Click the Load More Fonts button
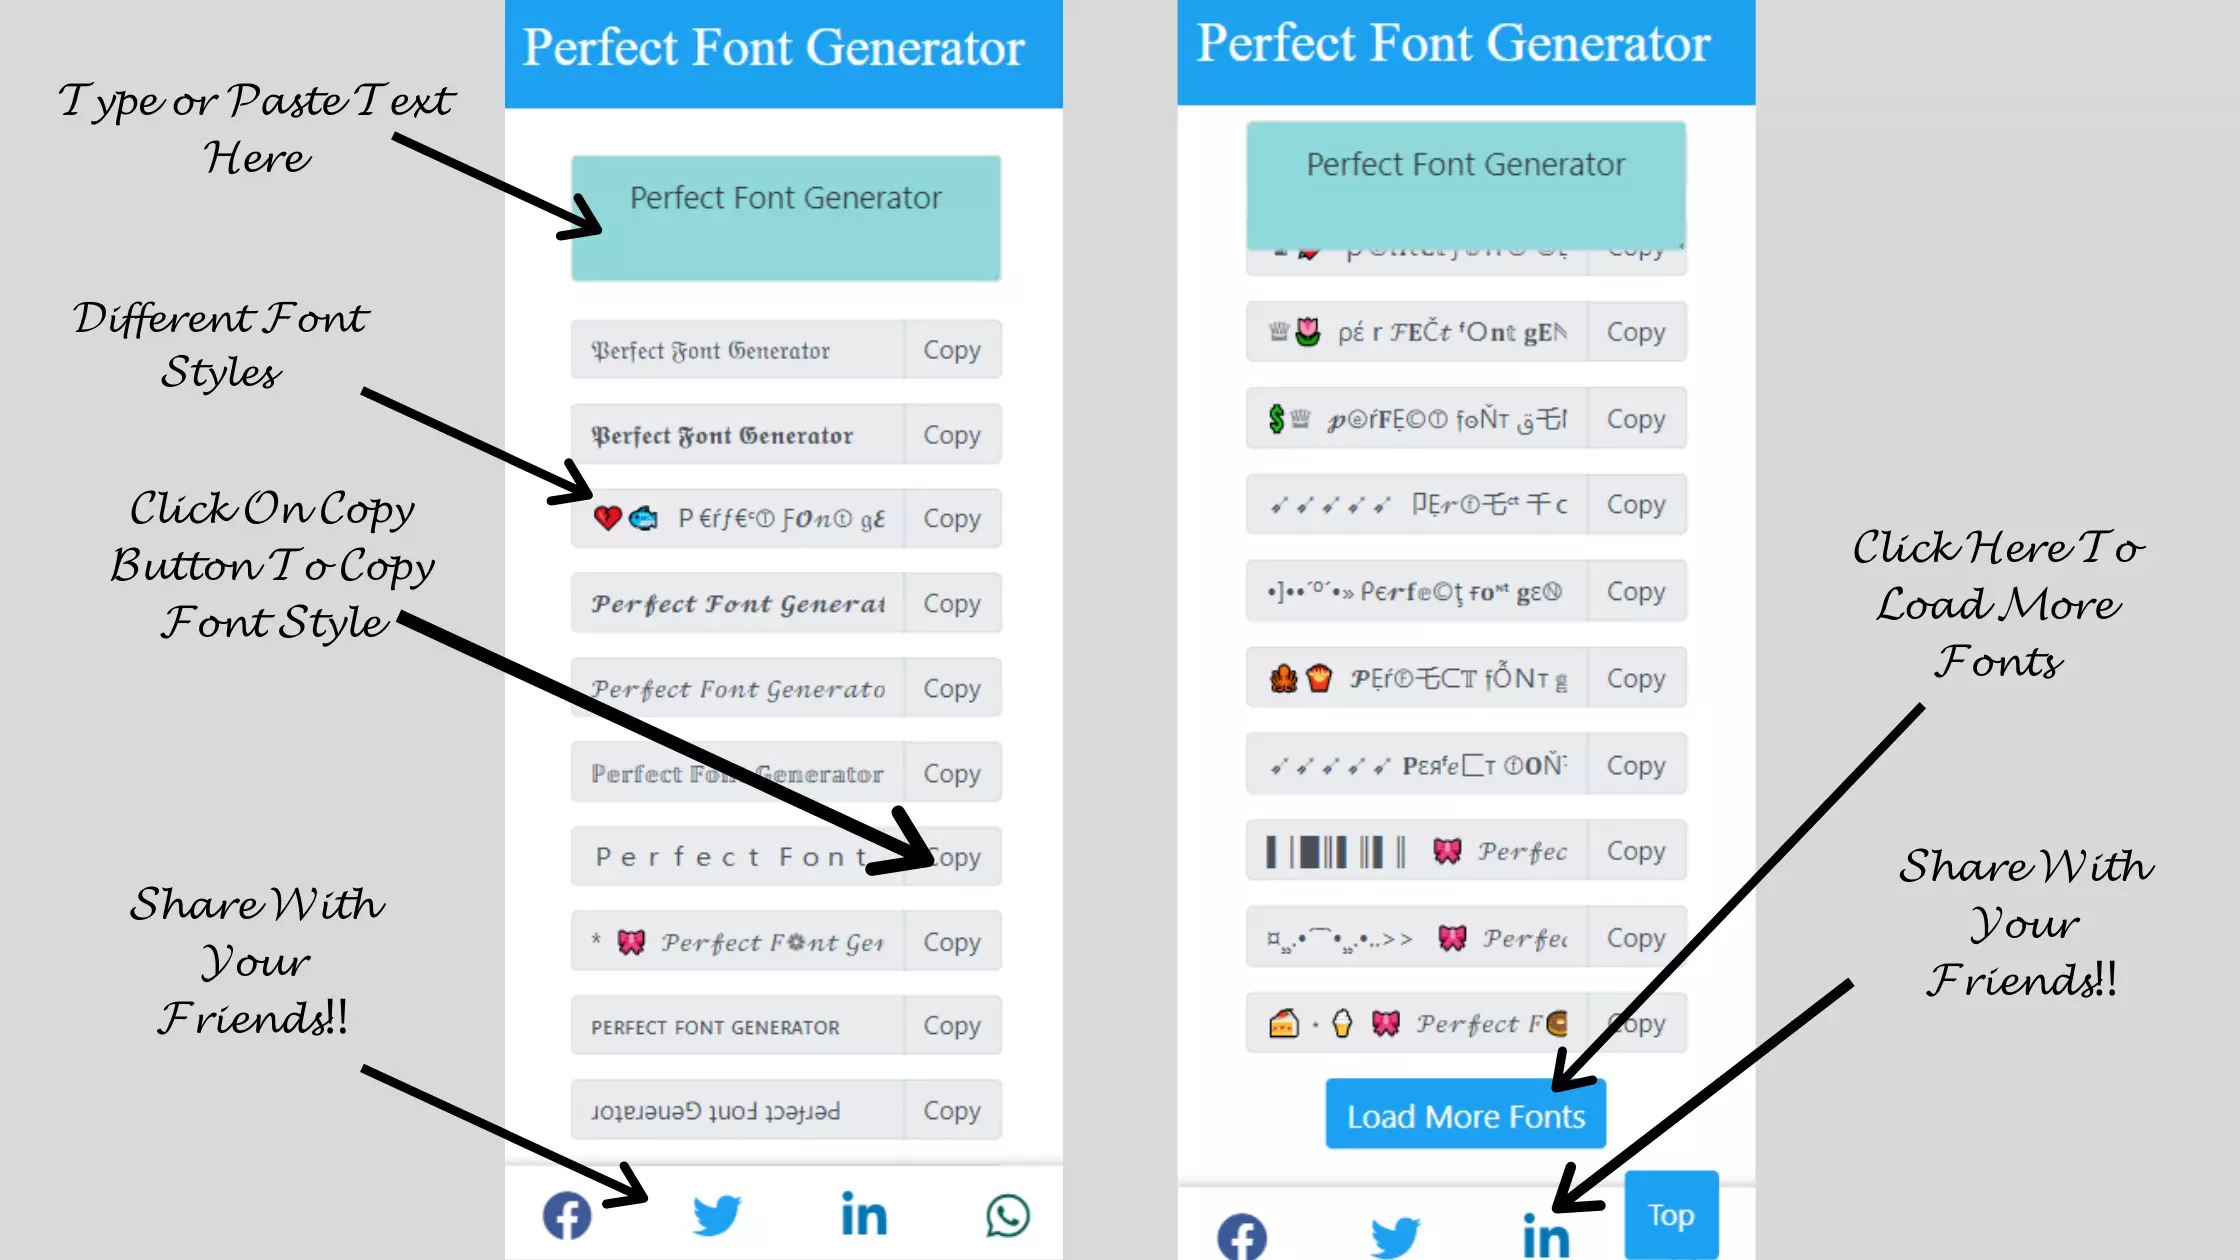The image size is (2240, 1260). coord(1465,1115)
